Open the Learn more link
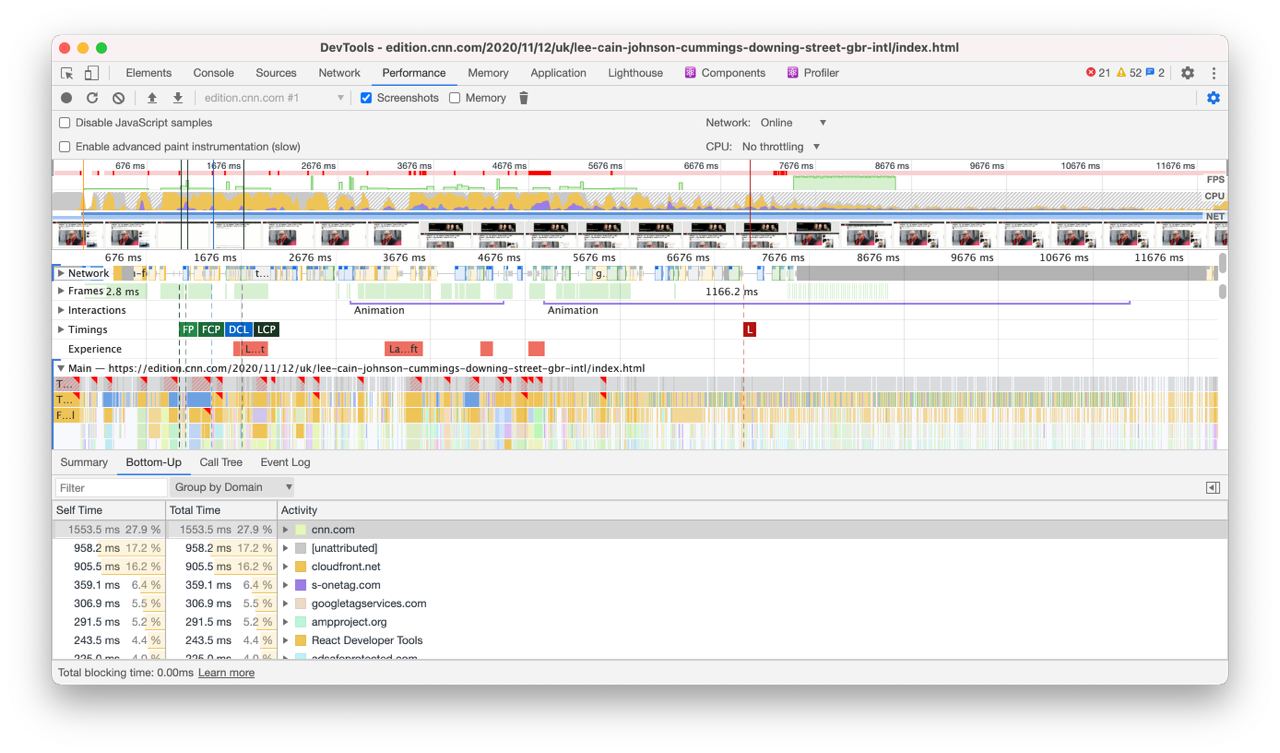 pyautogui.click(x=226, y=673)
